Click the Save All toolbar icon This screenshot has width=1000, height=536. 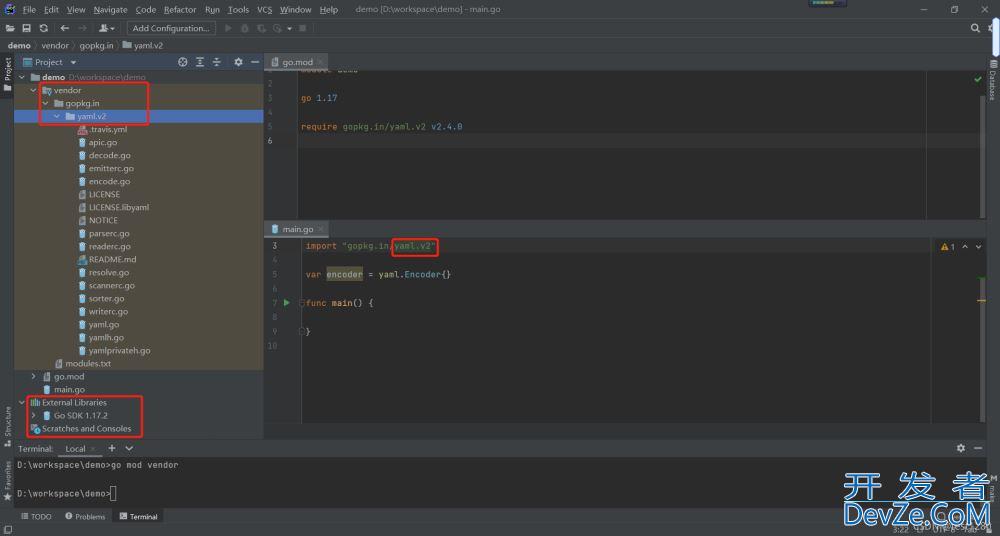pos(27,28)
